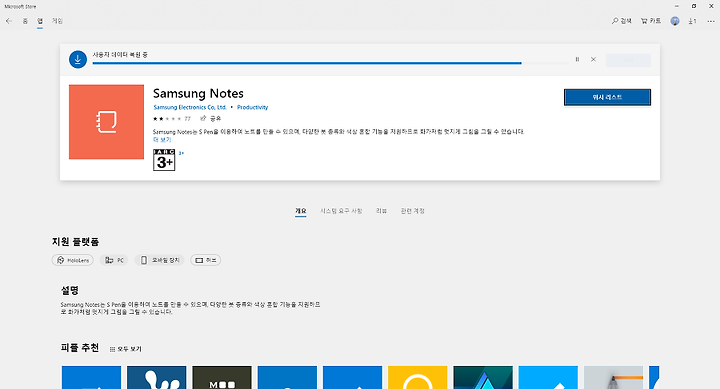Open the gray app tile with pencil image
The image size is (720, 389).
[613, 378]
